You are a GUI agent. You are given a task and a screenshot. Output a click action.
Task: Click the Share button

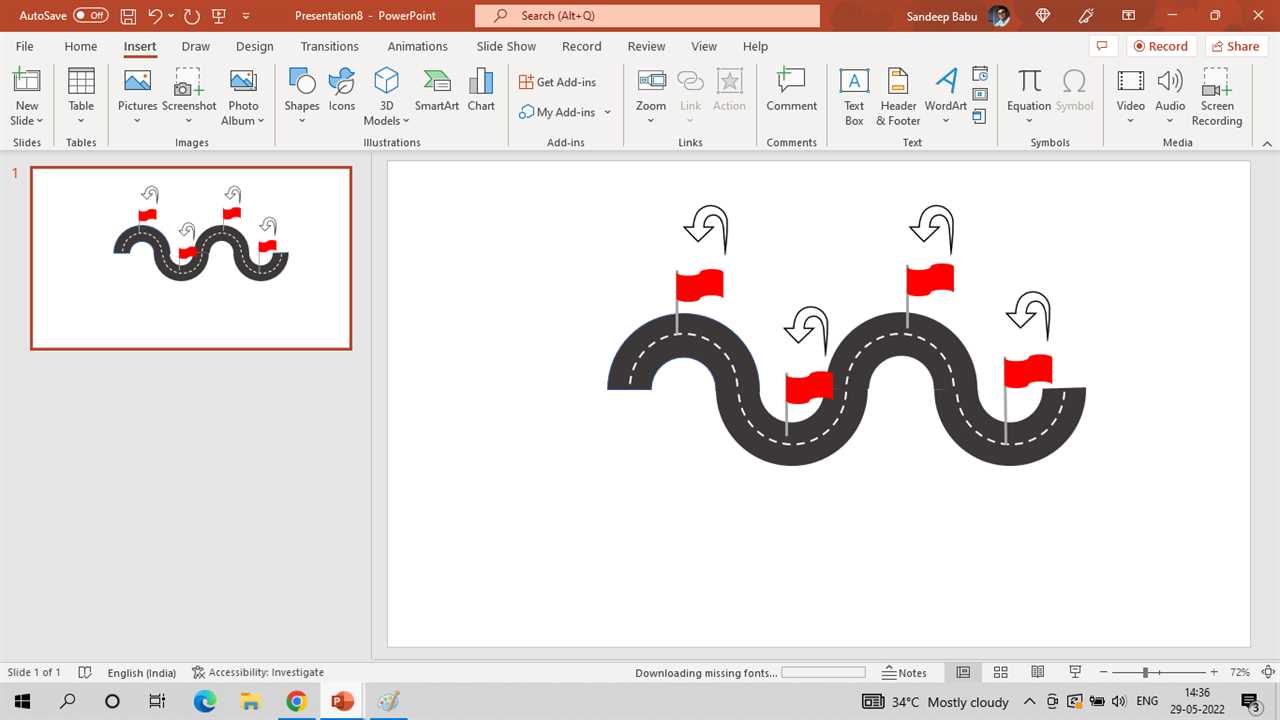[x=1235, y=46]
